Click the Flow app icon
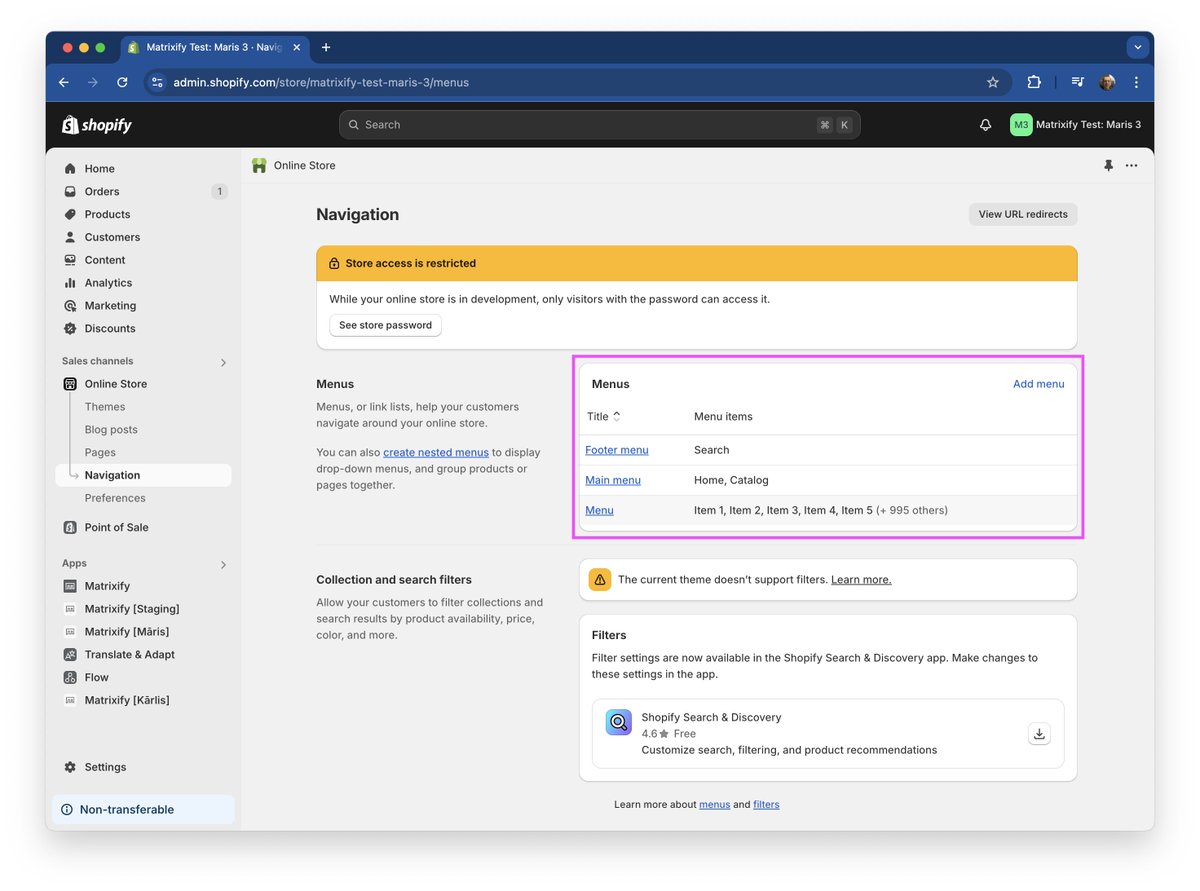 (x=70, y=678)
